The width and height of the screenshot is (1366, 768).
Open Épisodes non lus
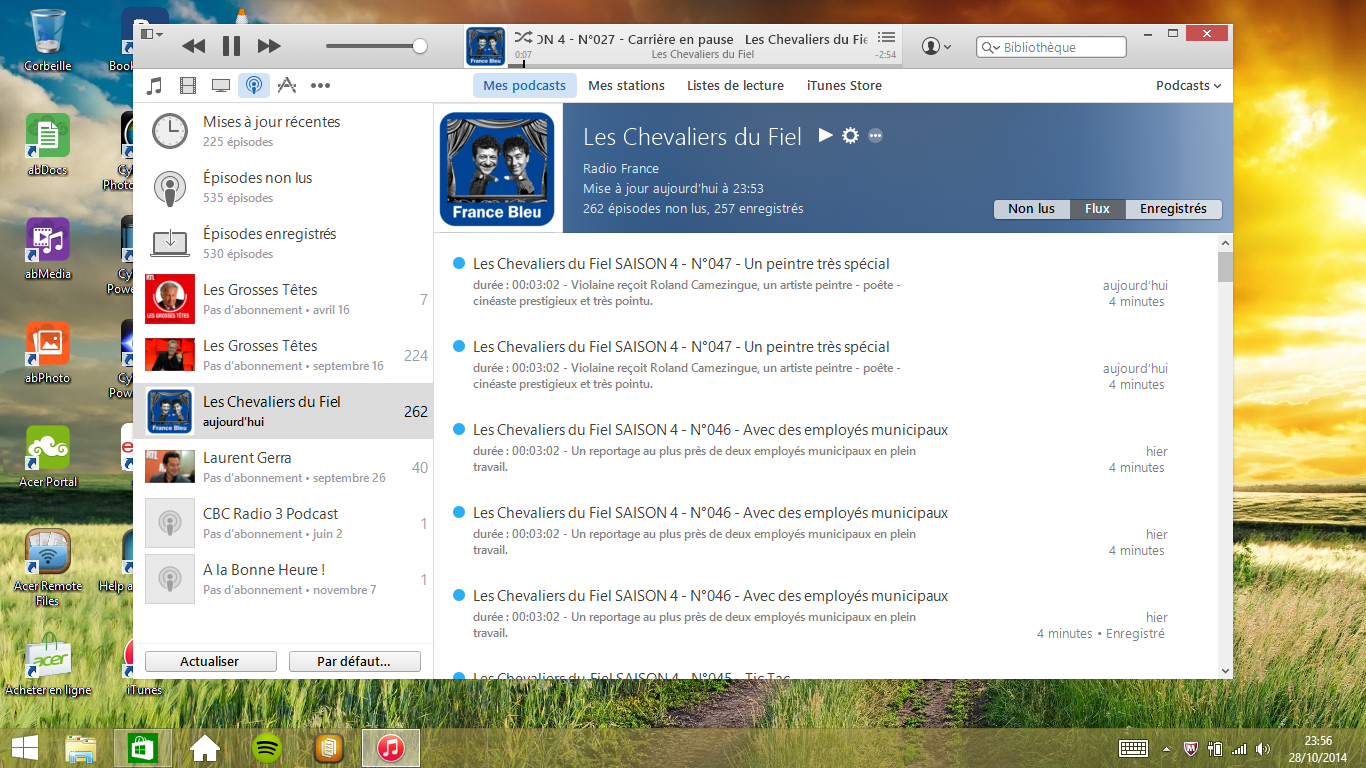[x=283, y=187]
